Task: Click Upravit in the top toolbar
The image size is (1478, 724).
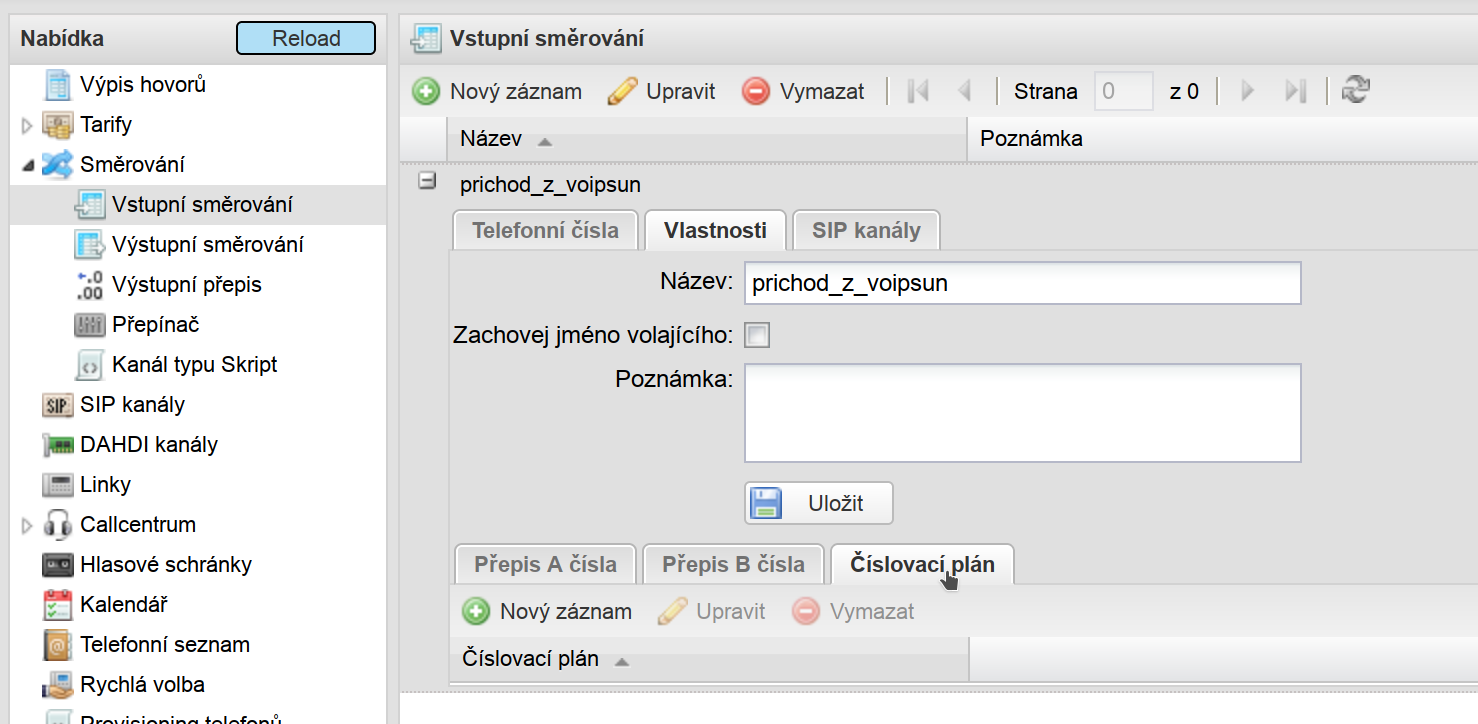Action: 662,91
